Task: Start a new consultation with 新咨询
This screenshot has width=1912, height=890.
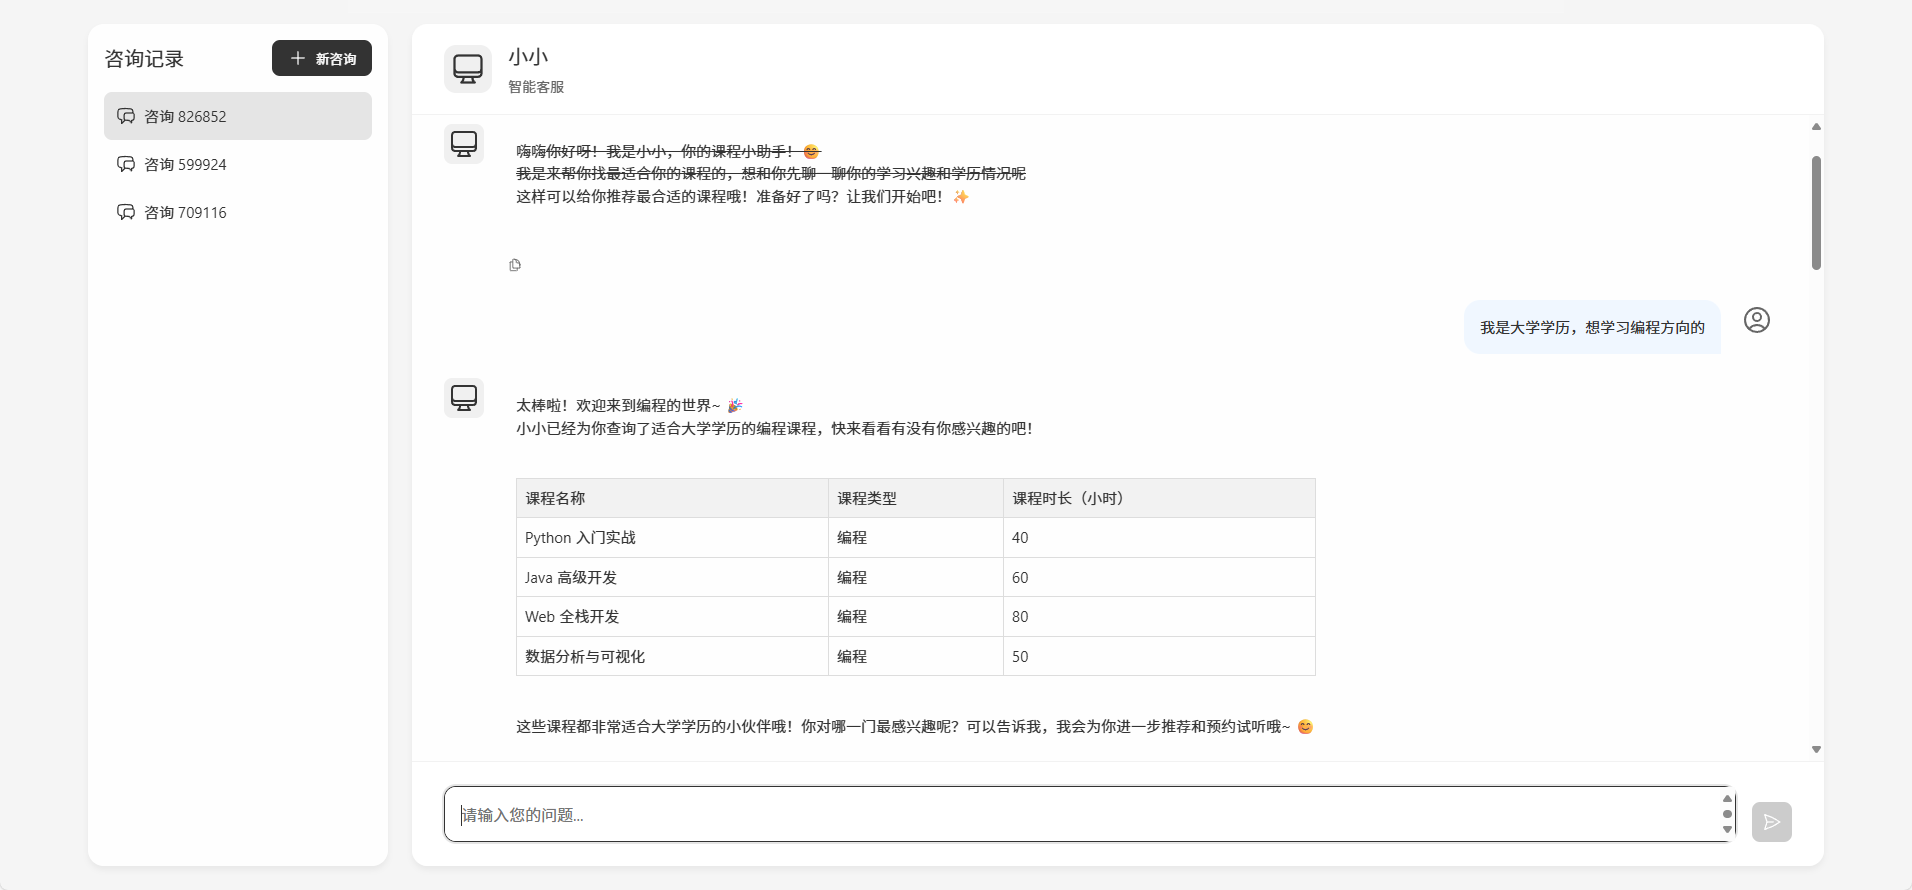Action: tap(321, 58)
